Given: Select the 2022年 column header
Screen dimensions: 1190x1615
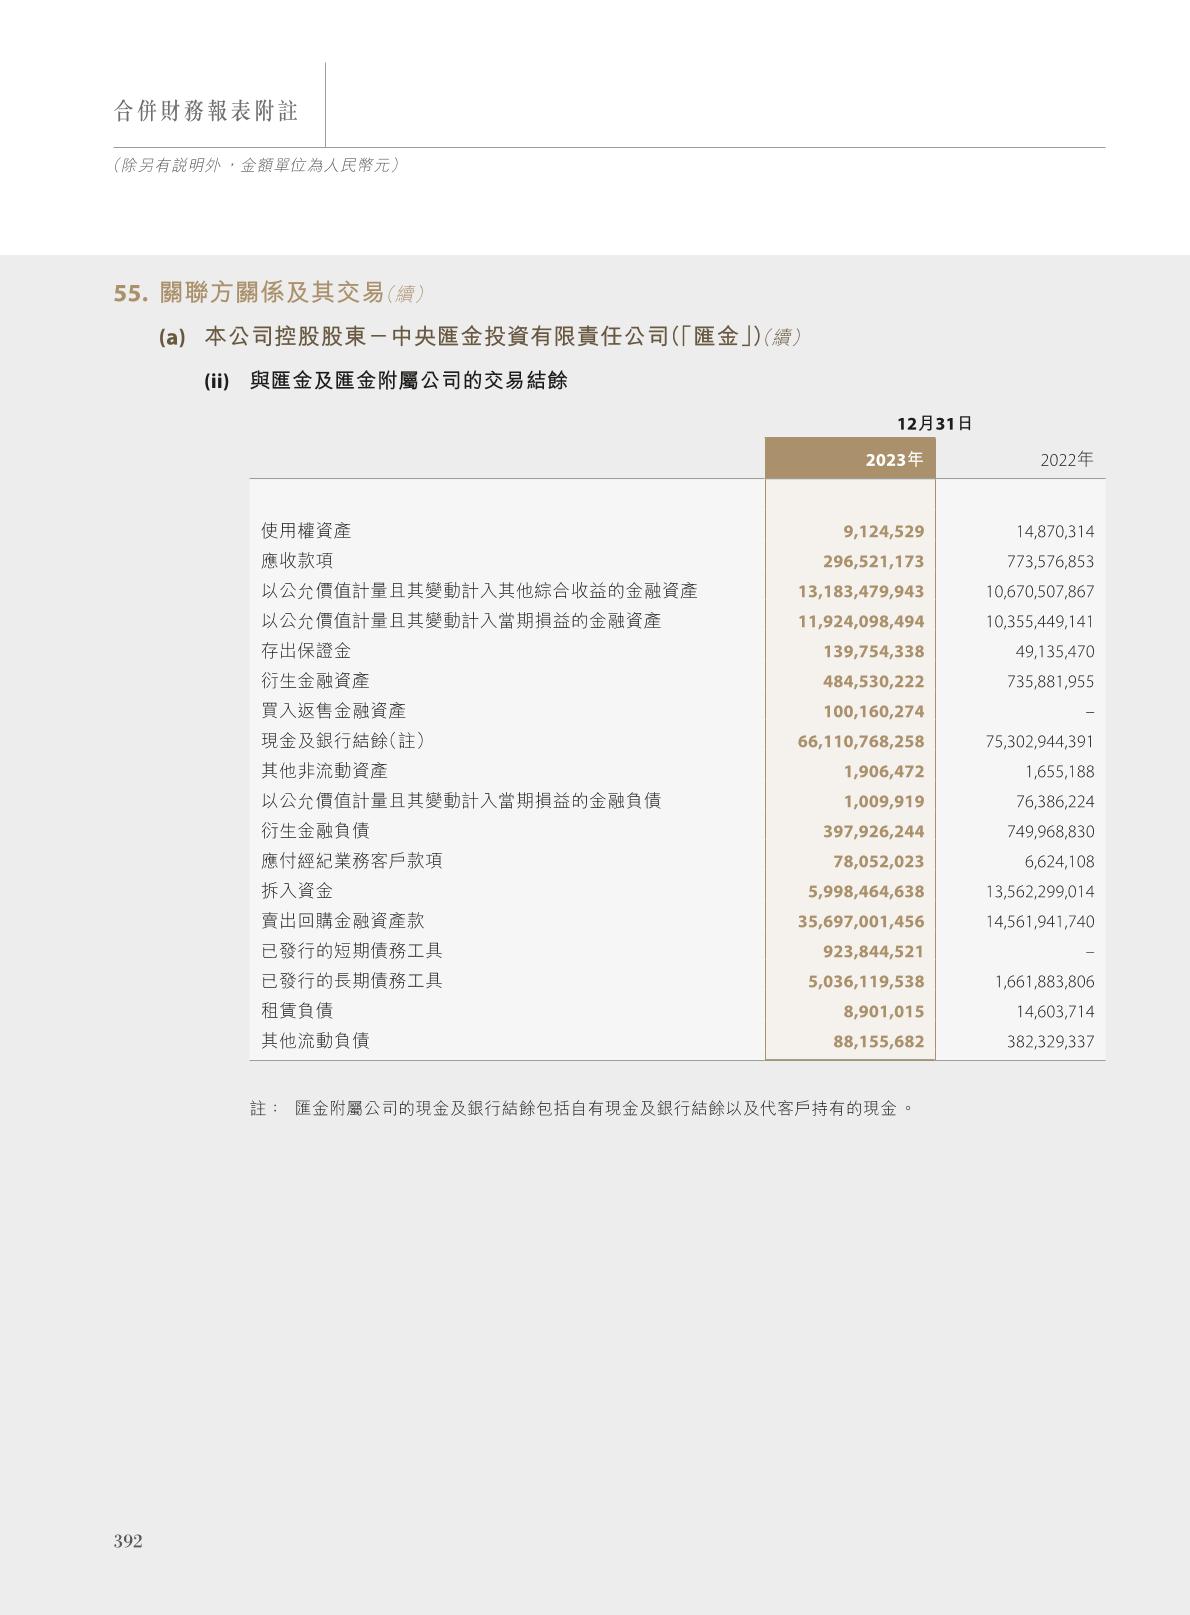Looking at the screenshot, I should click(x=1066, y=460).
